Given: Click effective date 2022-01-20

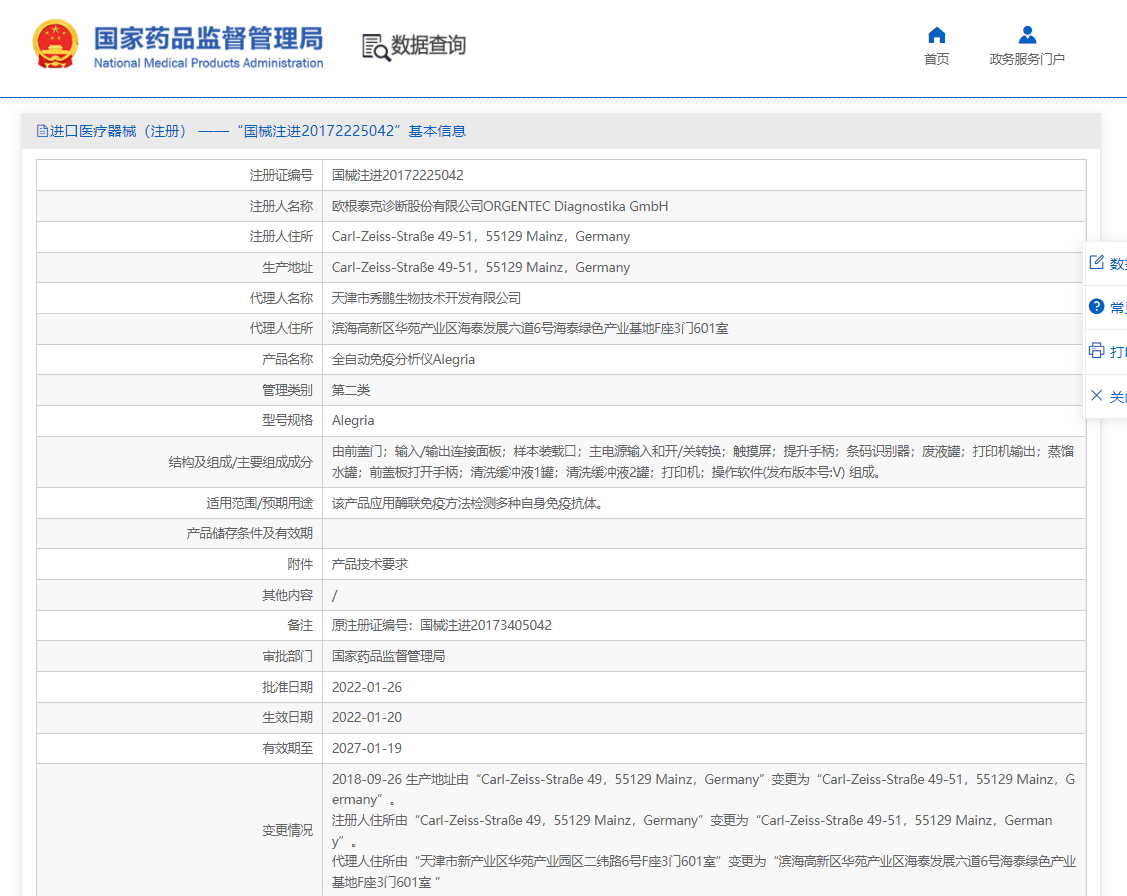Looking at the screenshot, I should [x=367, y=717].
